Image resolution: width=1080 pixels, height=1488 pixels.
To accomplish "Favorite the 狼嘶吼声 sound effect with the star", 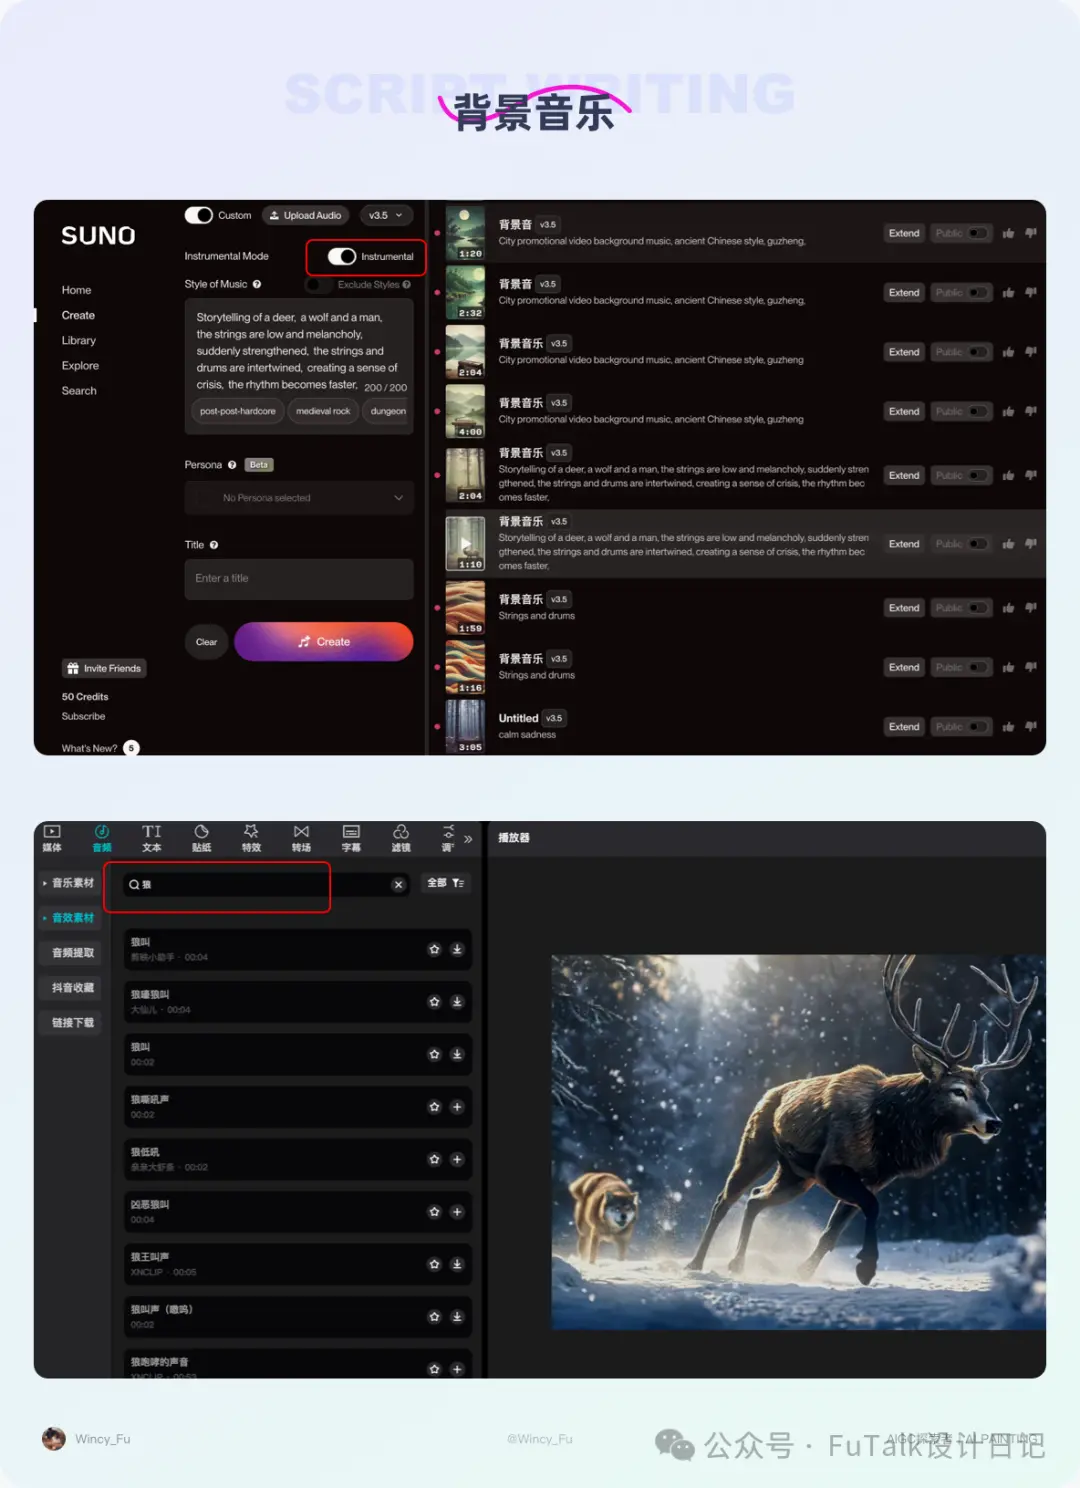I will point(434,1107).
